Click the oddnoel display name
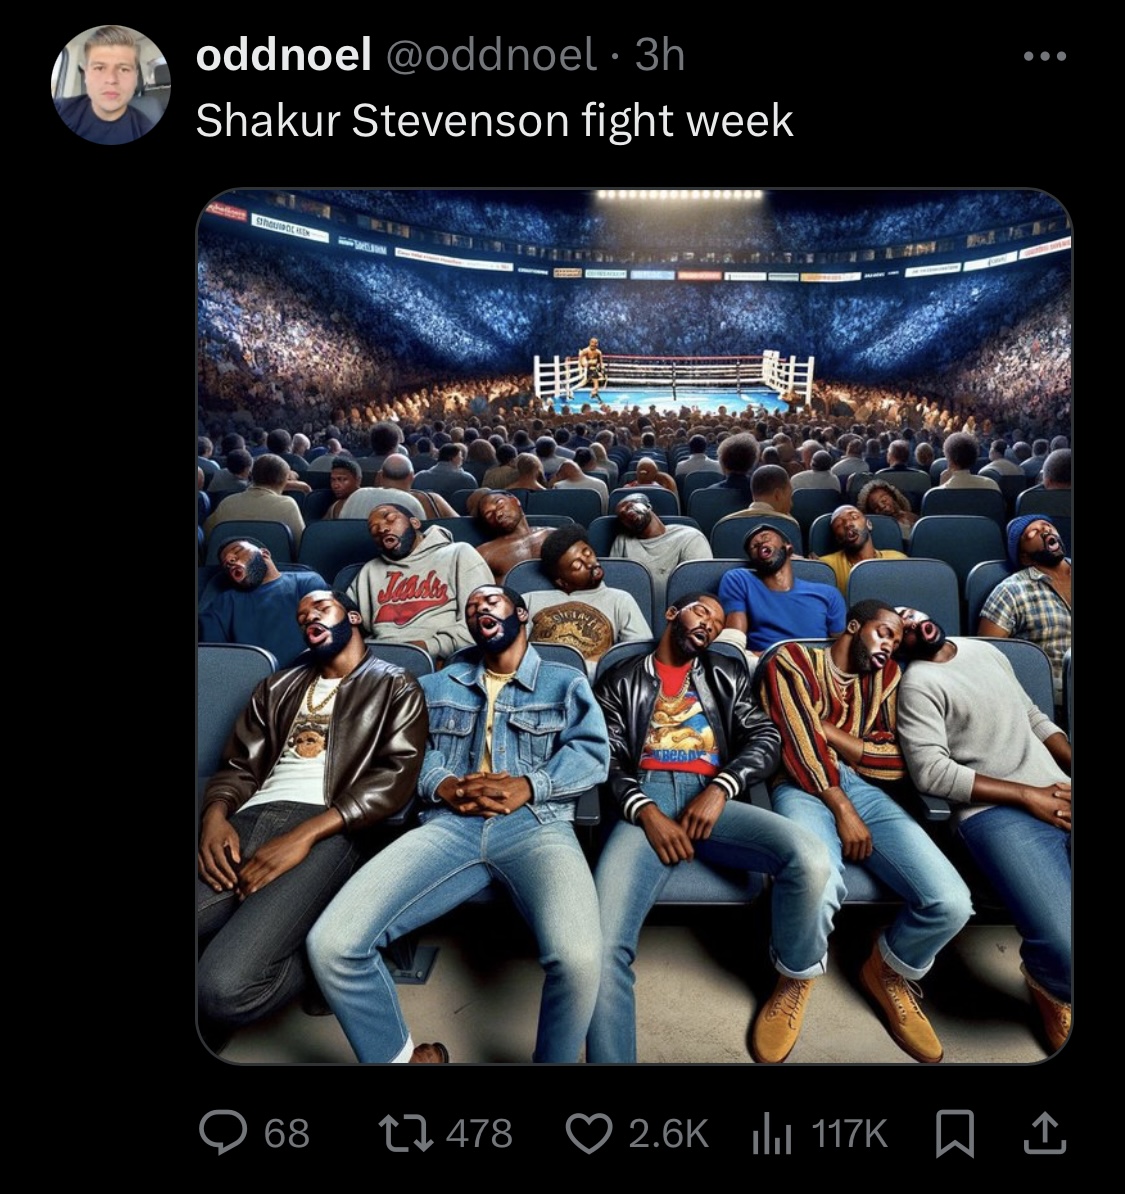The image size is (1125, 1194). point(283,55)
